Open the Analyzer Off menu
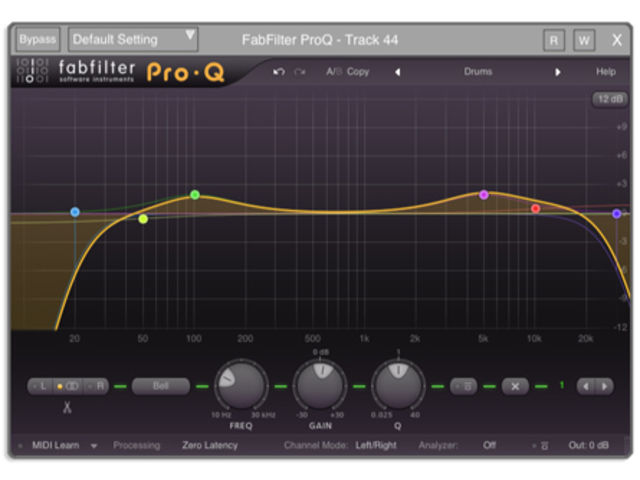Viewport: 640px width, 480px height. tap(489, 445)
